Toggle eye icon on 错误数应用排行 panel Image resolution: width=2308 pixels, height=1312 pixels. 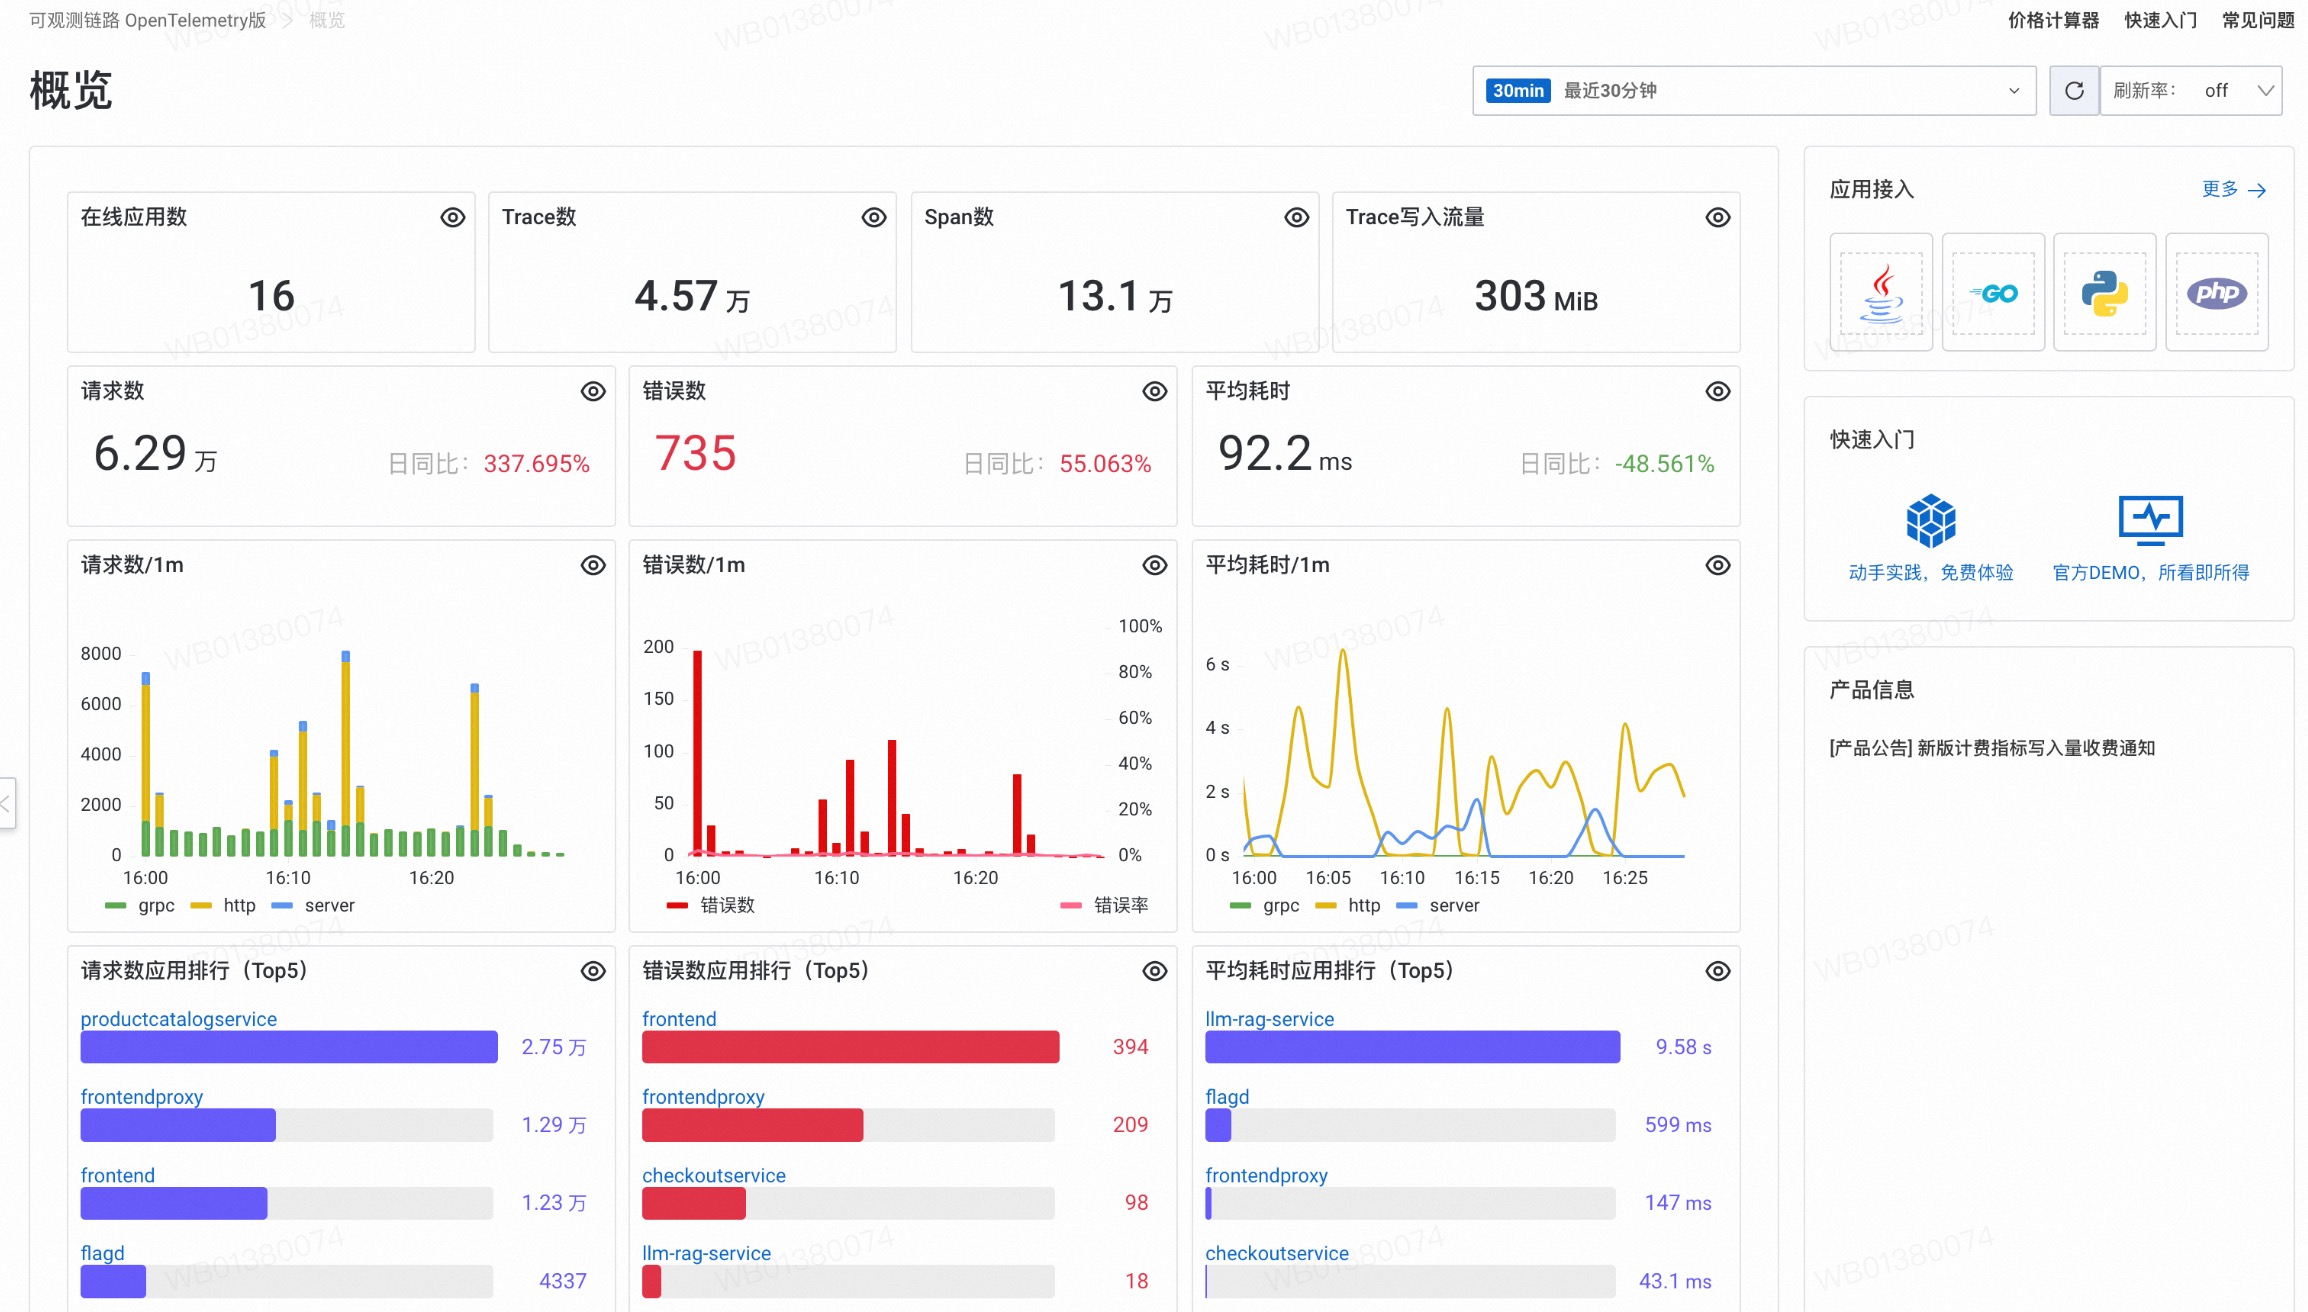(x=1155, y=971)
